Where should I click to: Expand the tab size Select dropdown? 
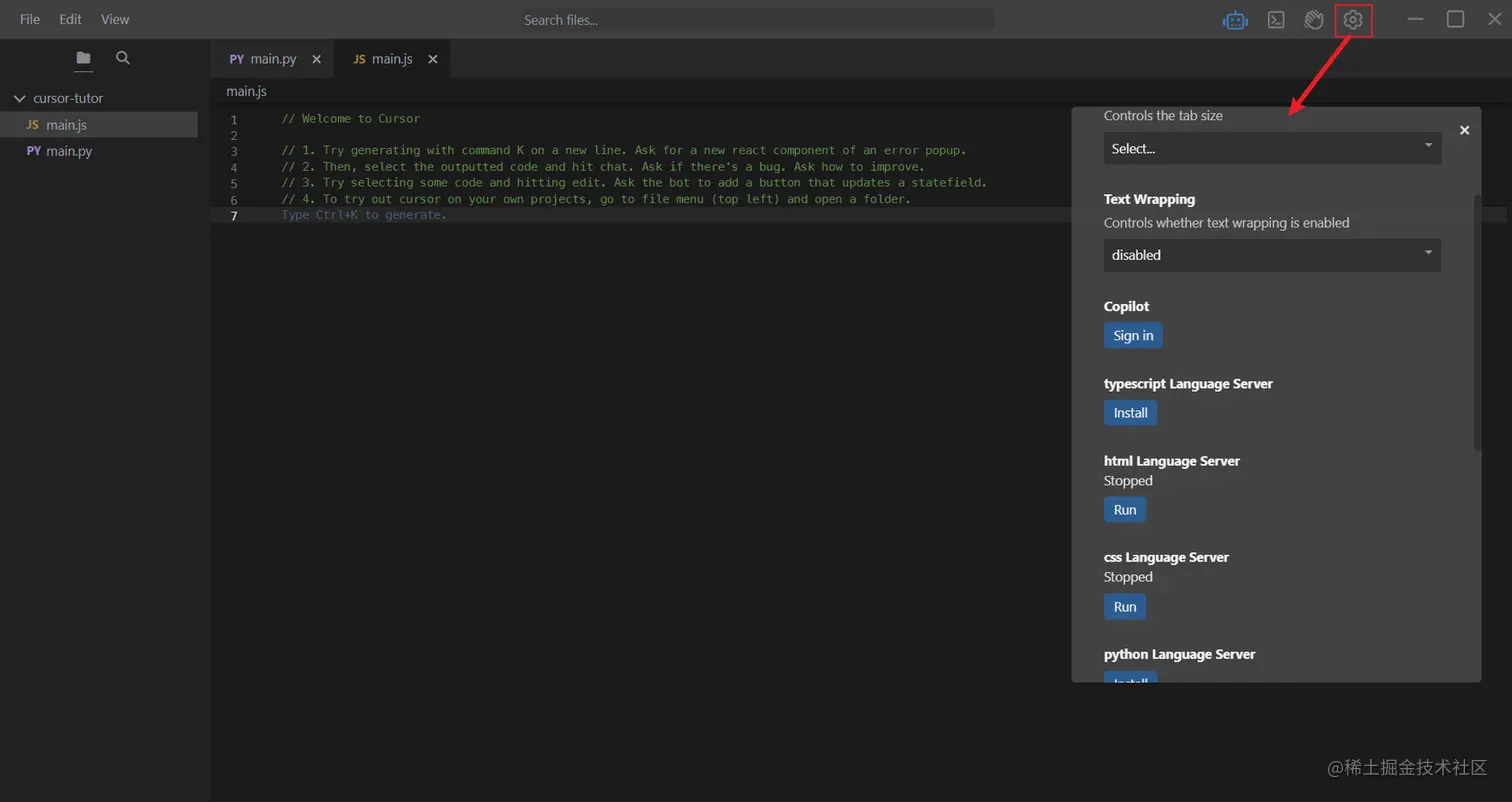tap(1272, 148)
